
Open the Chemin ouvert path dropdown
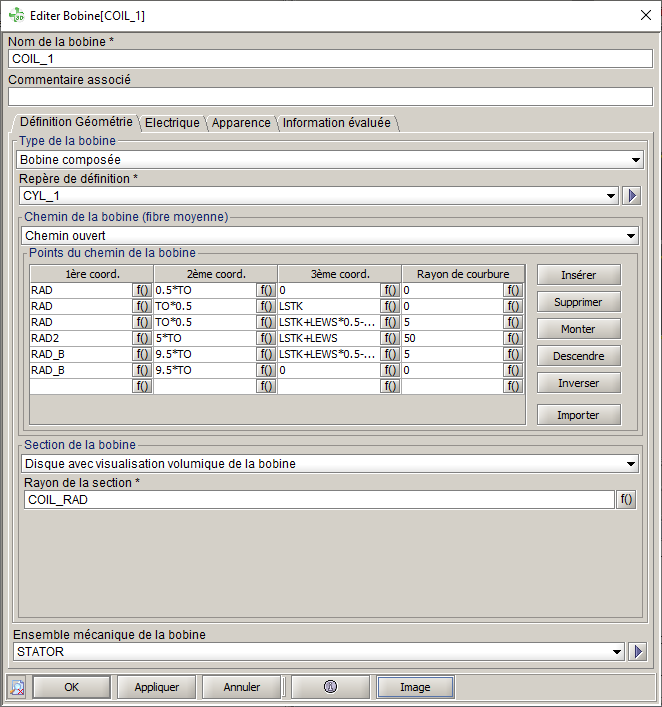pyautogui.click(x=630, y=236)
